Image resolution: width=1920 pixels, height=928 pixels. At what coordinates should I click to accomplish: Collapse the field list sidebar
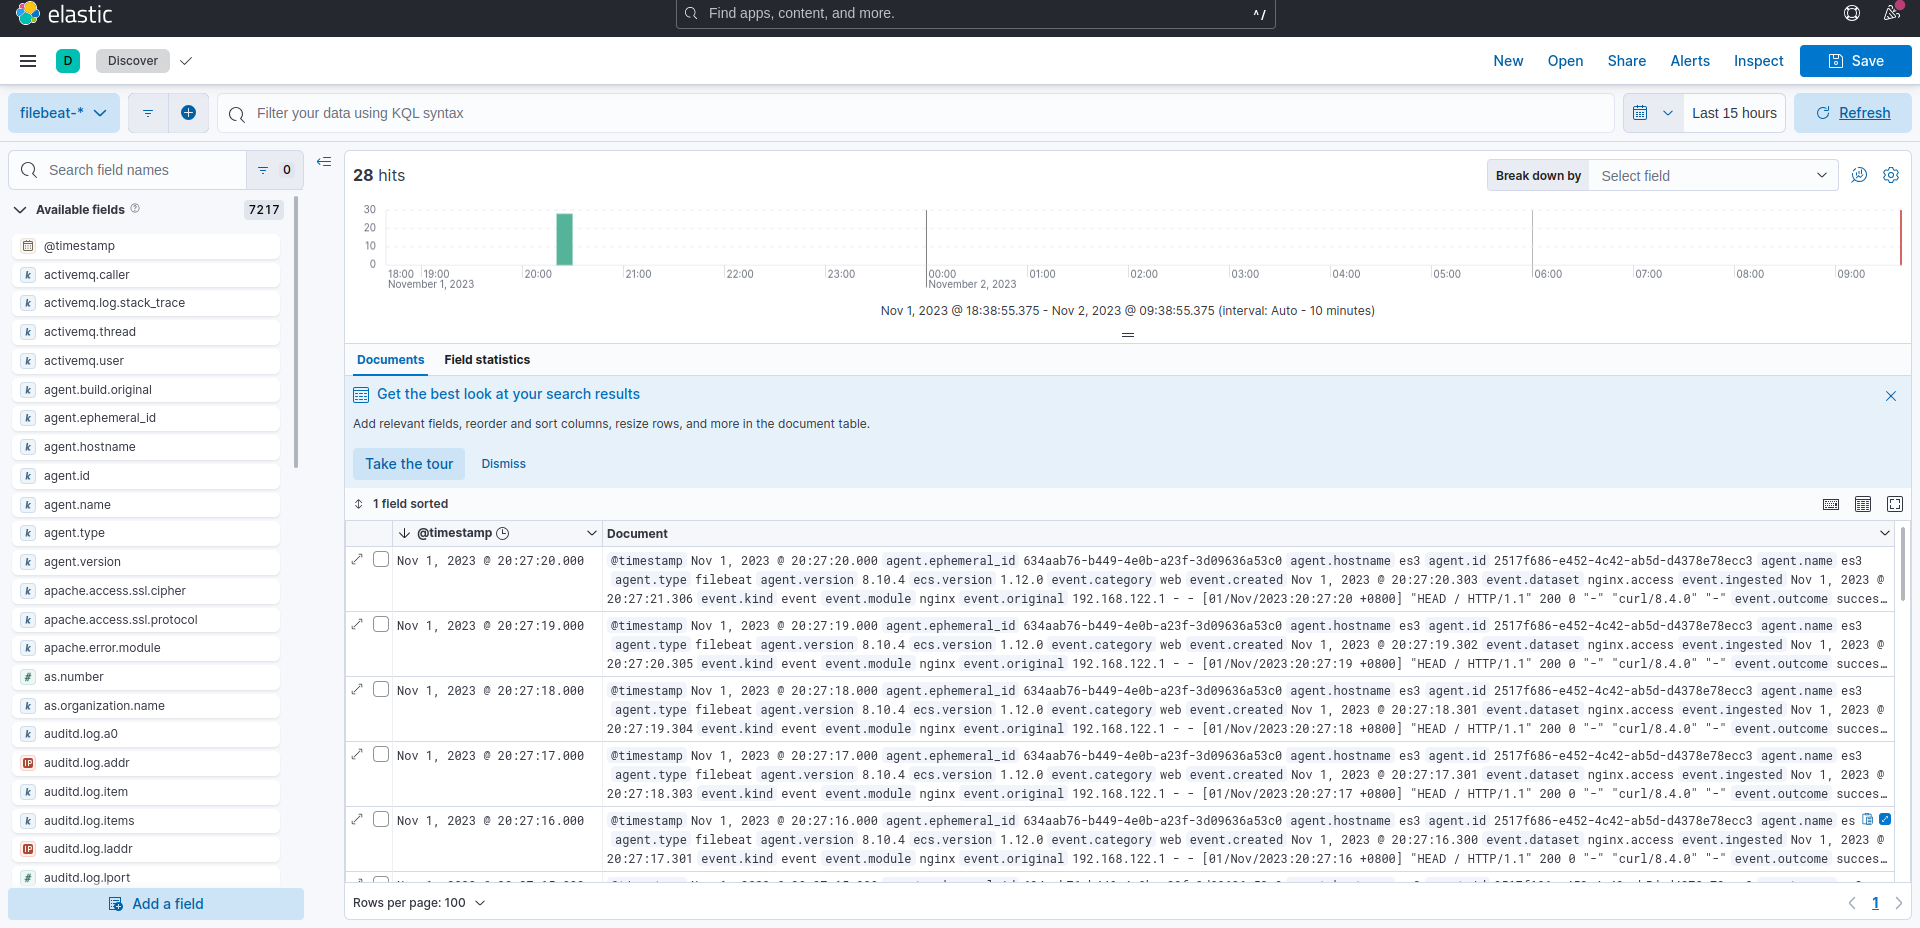(x=324, y=162)
